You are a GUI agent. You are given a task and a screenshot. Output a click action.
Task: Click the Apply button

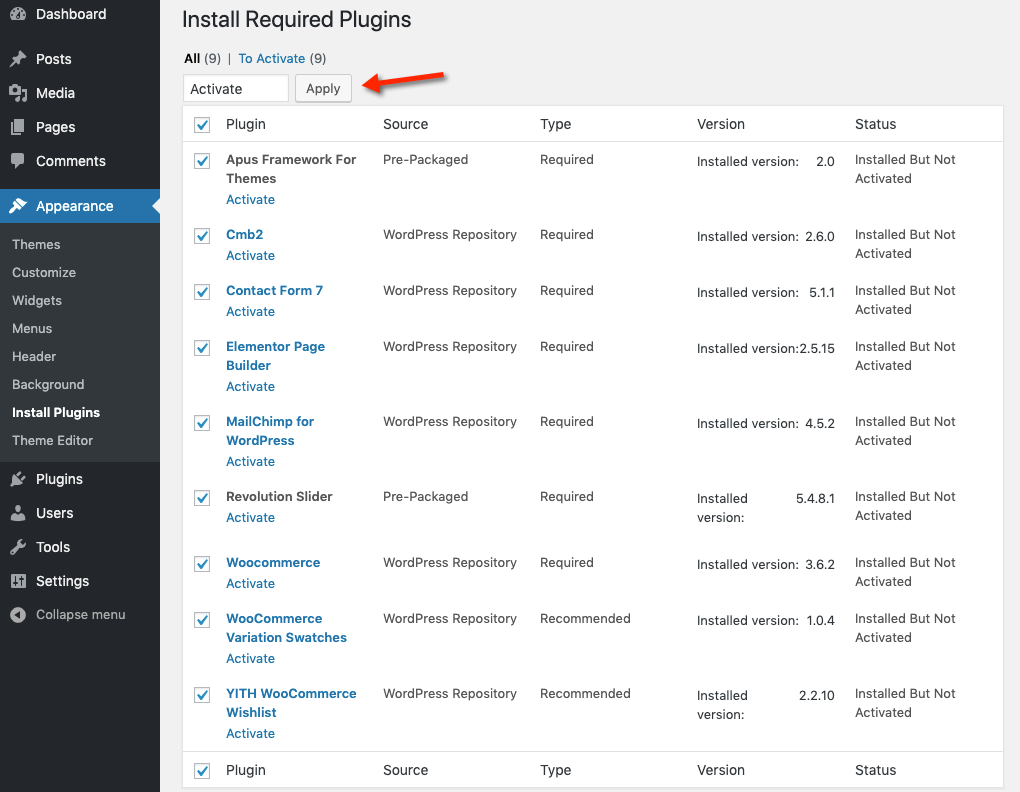coord(323,88)
